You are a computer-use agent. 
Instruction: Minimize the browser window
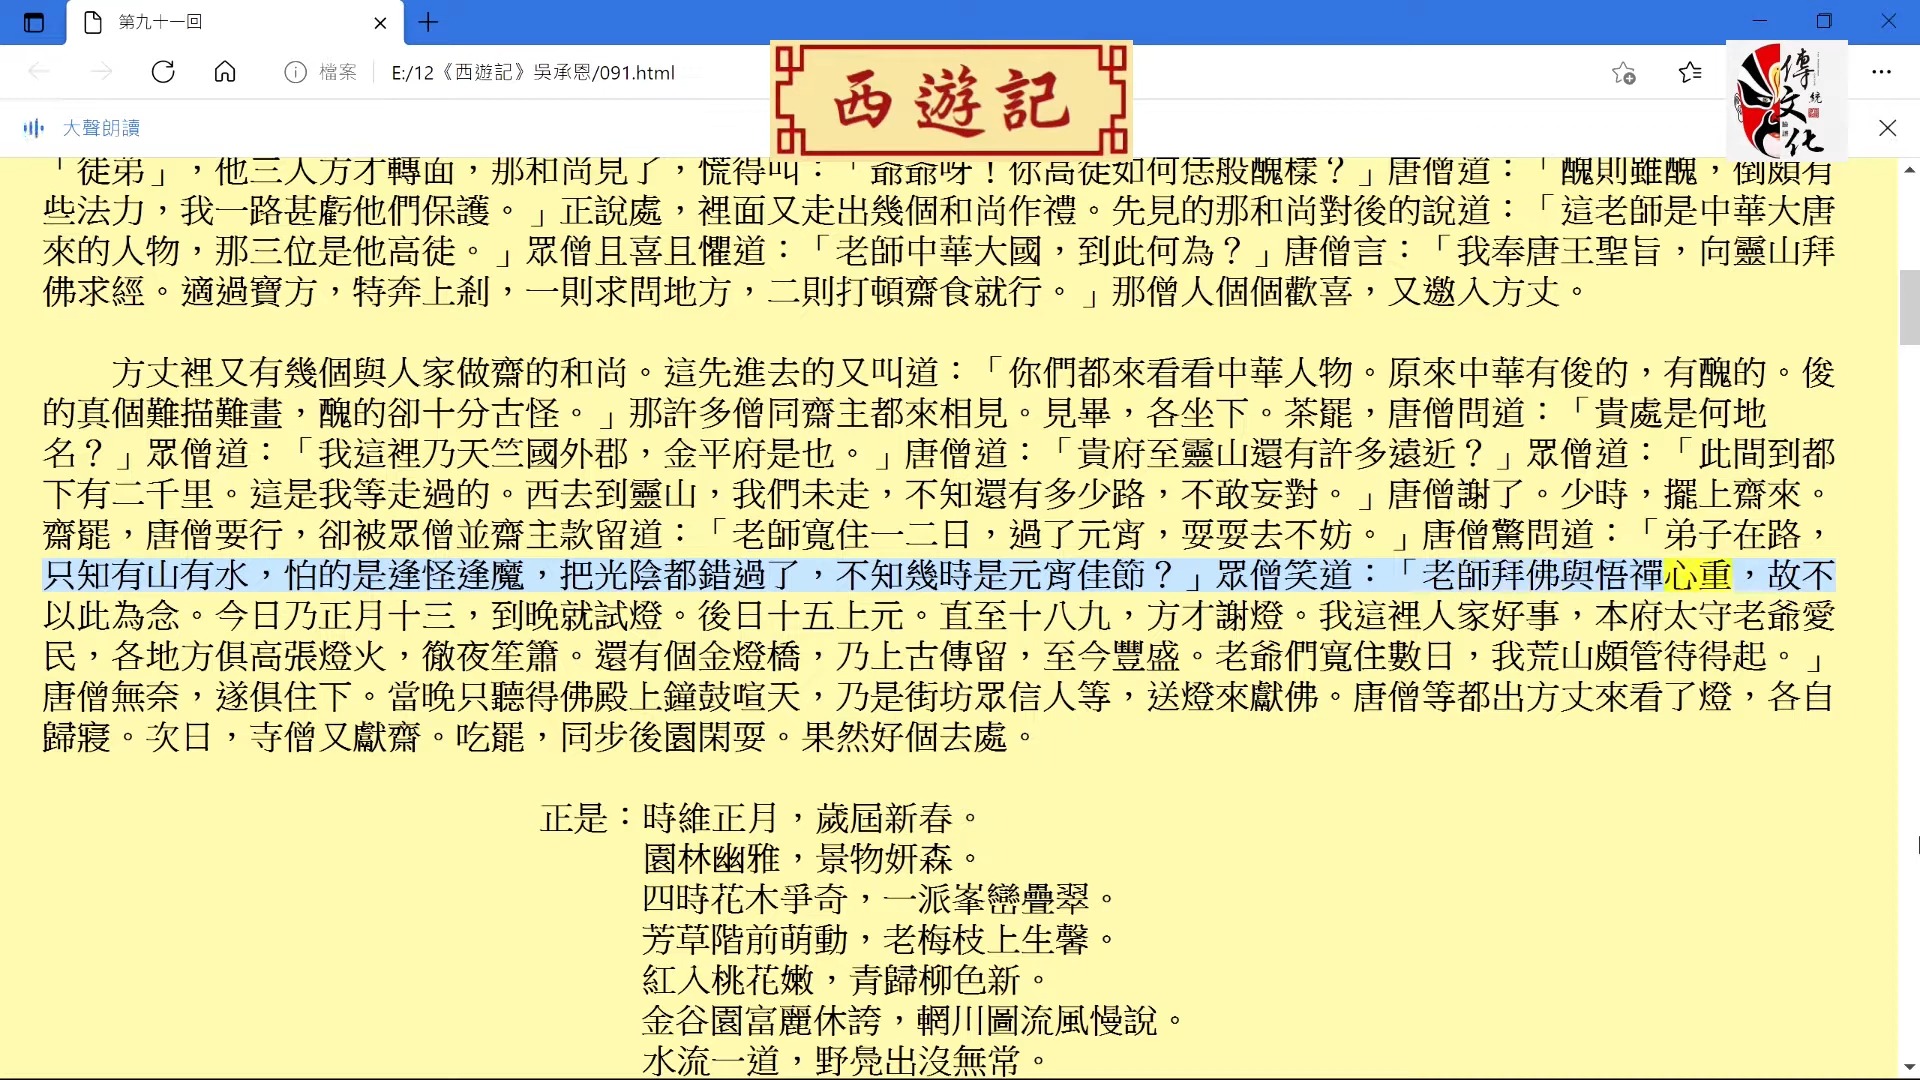point(1760,21)
